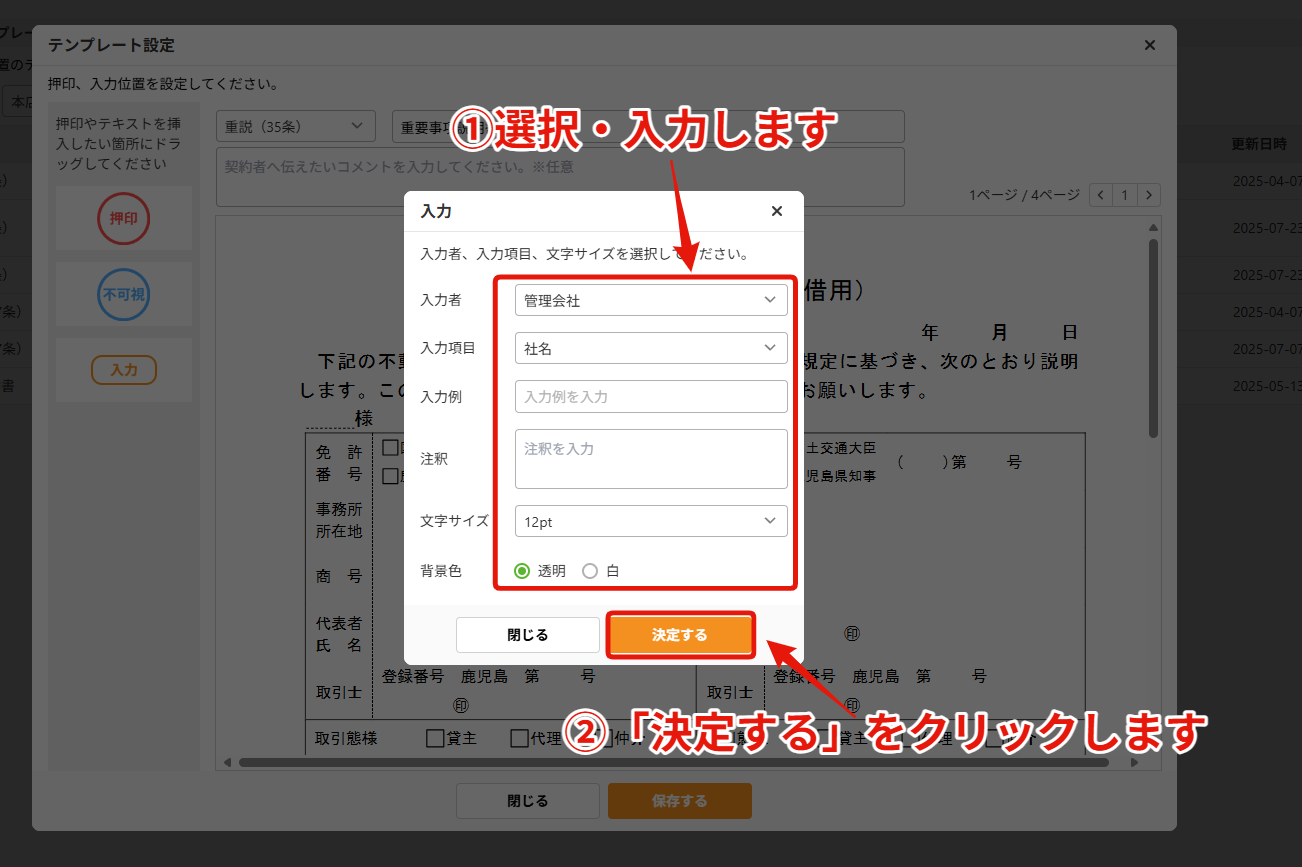
Task: Select the 白 background radio button
Action: tap(590, 571)
